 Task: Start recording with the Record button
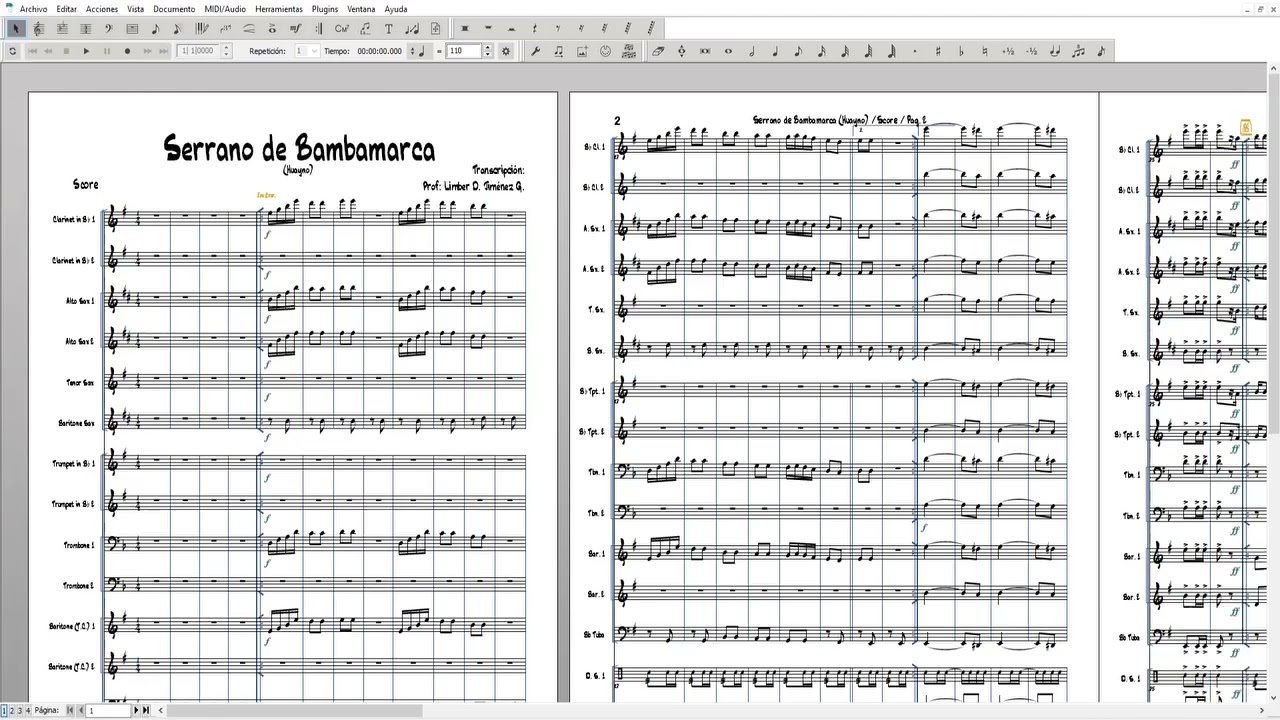127,51
